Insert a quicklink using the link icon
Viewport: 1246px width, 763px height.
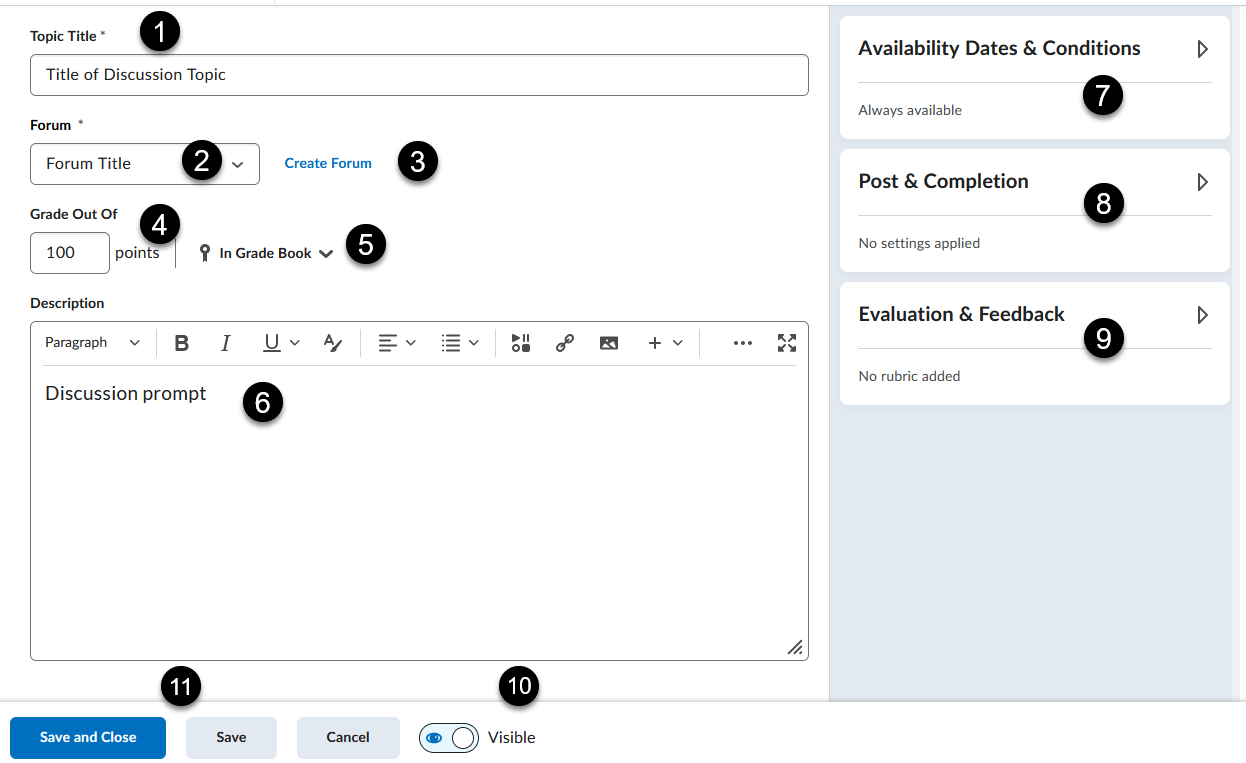(x=565, y=343)
